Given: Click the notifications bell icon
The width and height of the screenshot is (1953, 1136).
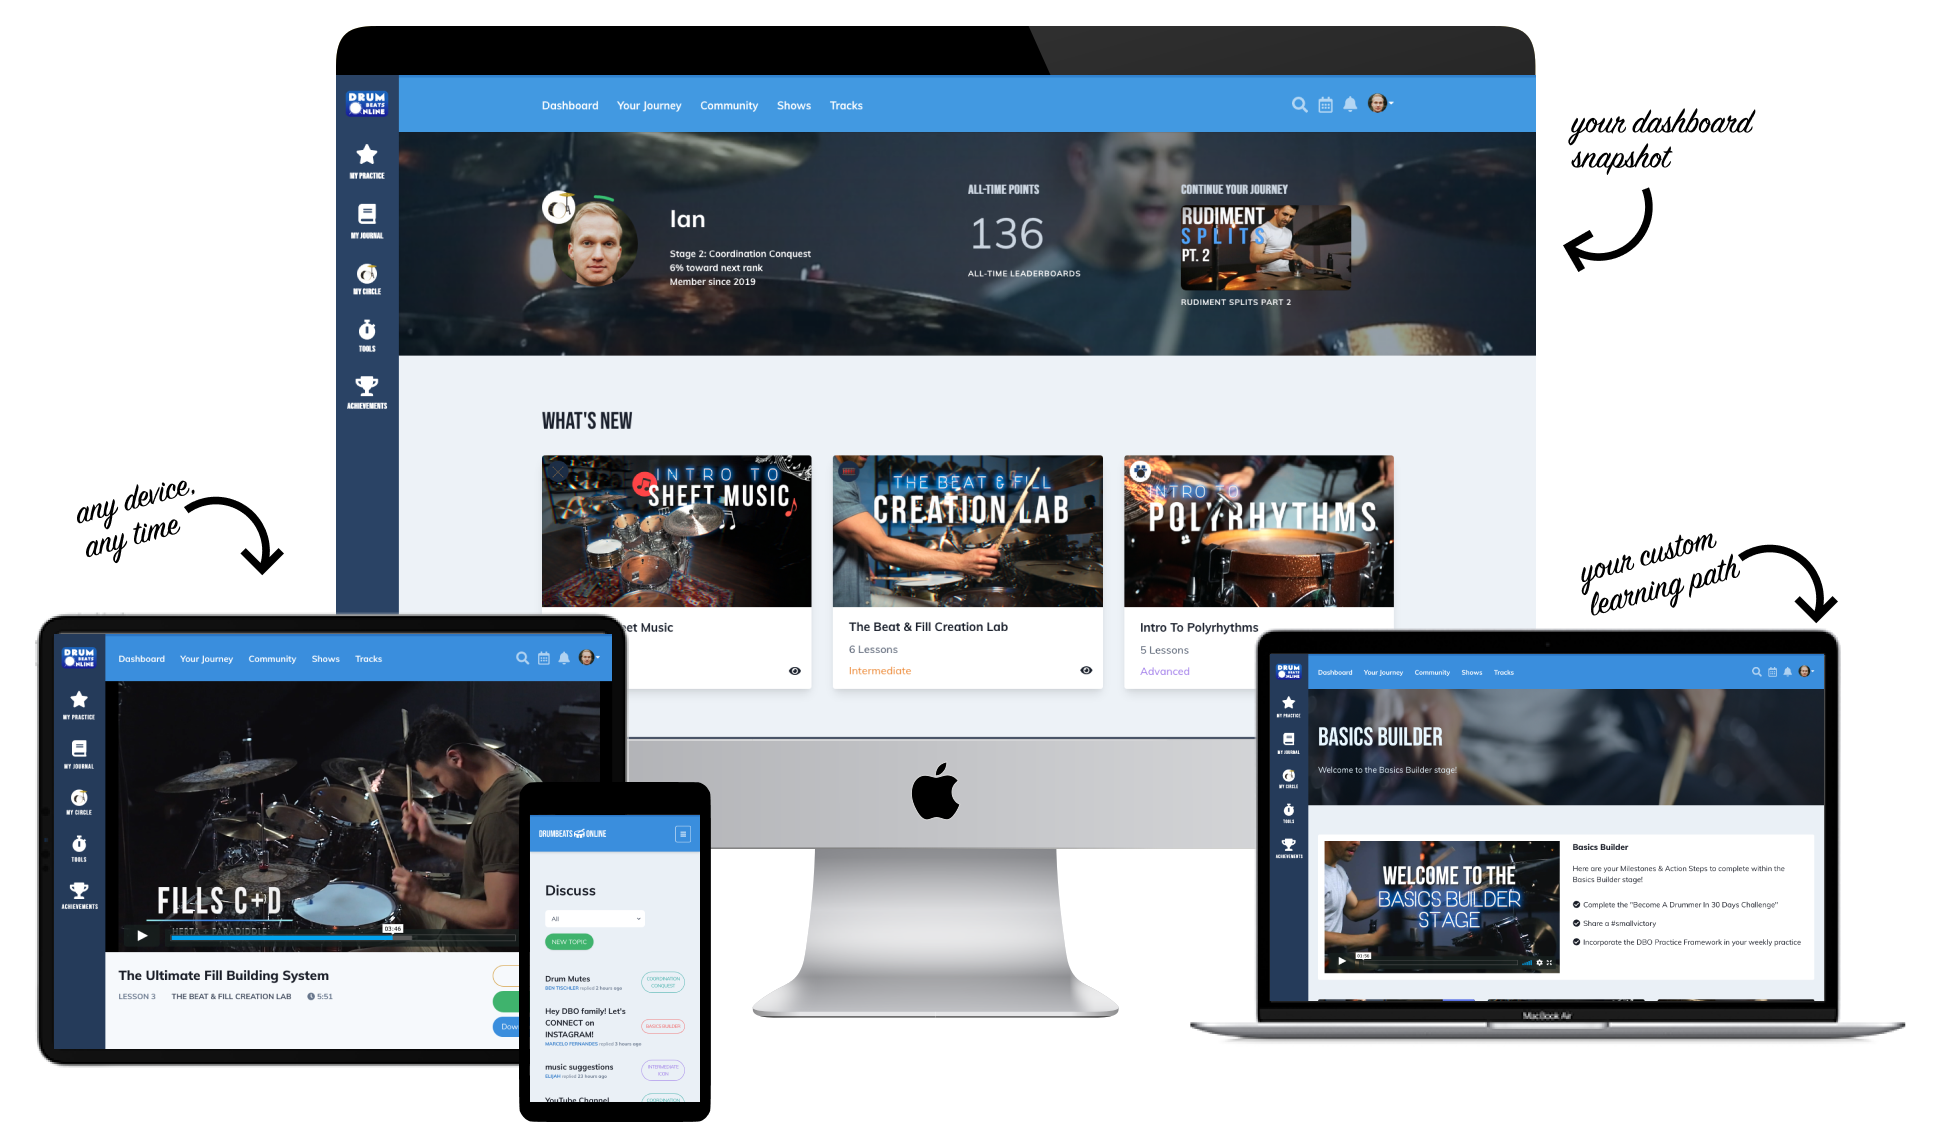Looking at the screenshot, I should click(1350, 105).
